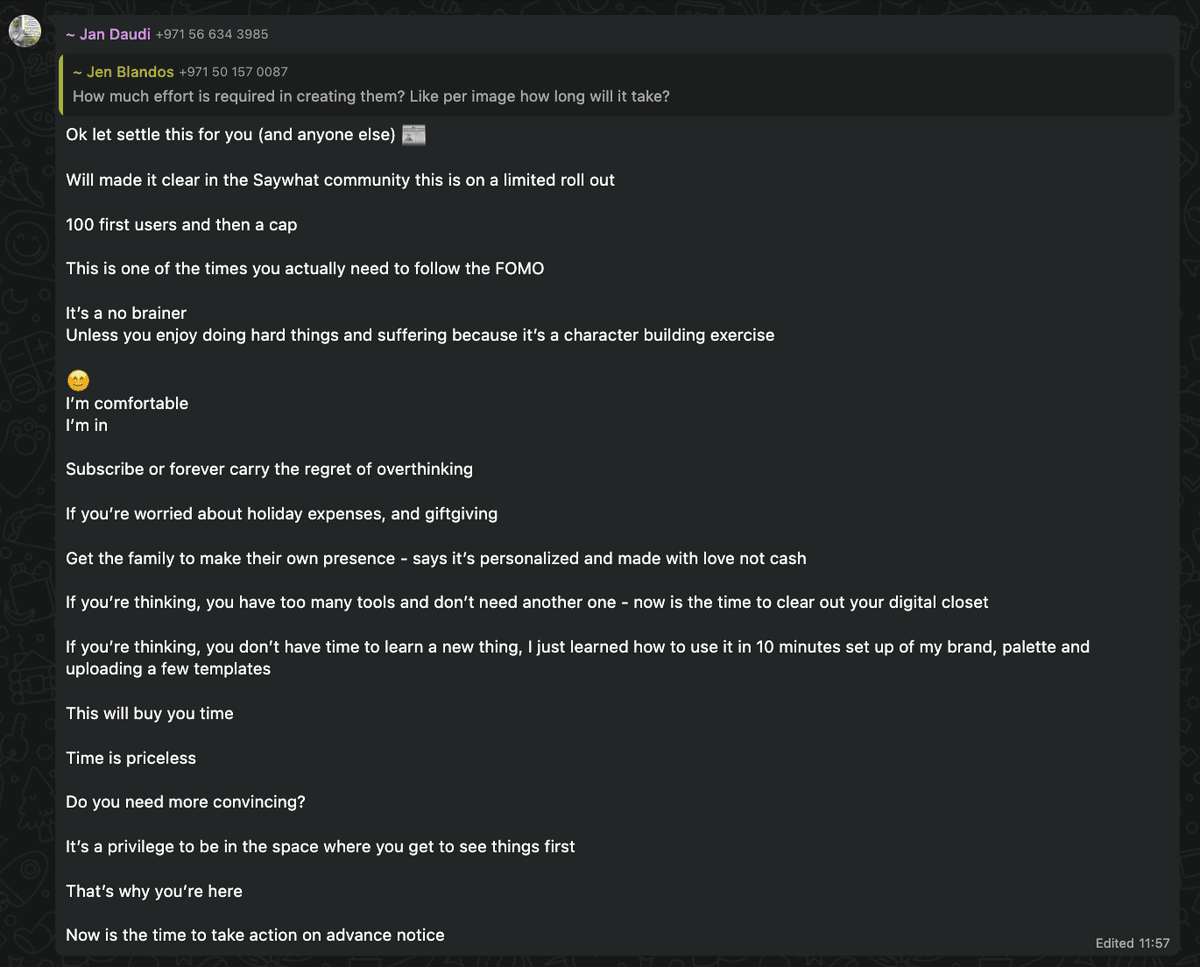Click the sender name ~ Jan Daudi

point(108,34)
